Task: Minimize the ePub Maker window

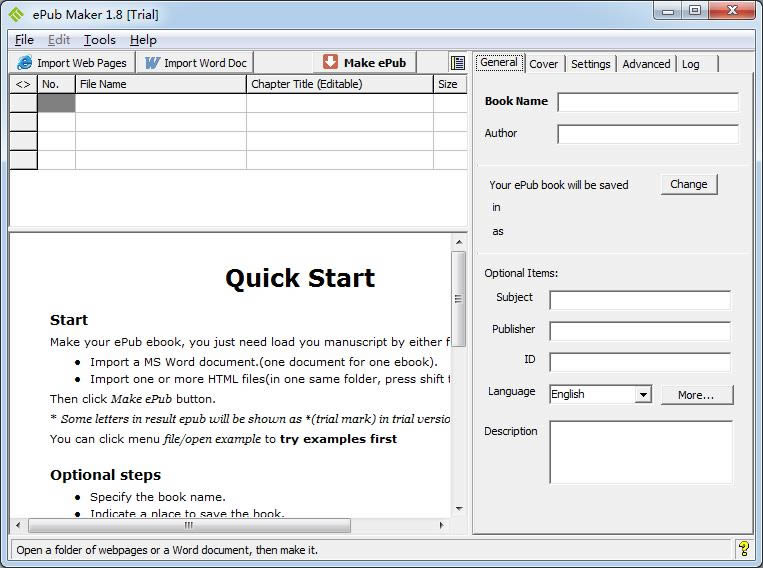Action: pos(669,12)
